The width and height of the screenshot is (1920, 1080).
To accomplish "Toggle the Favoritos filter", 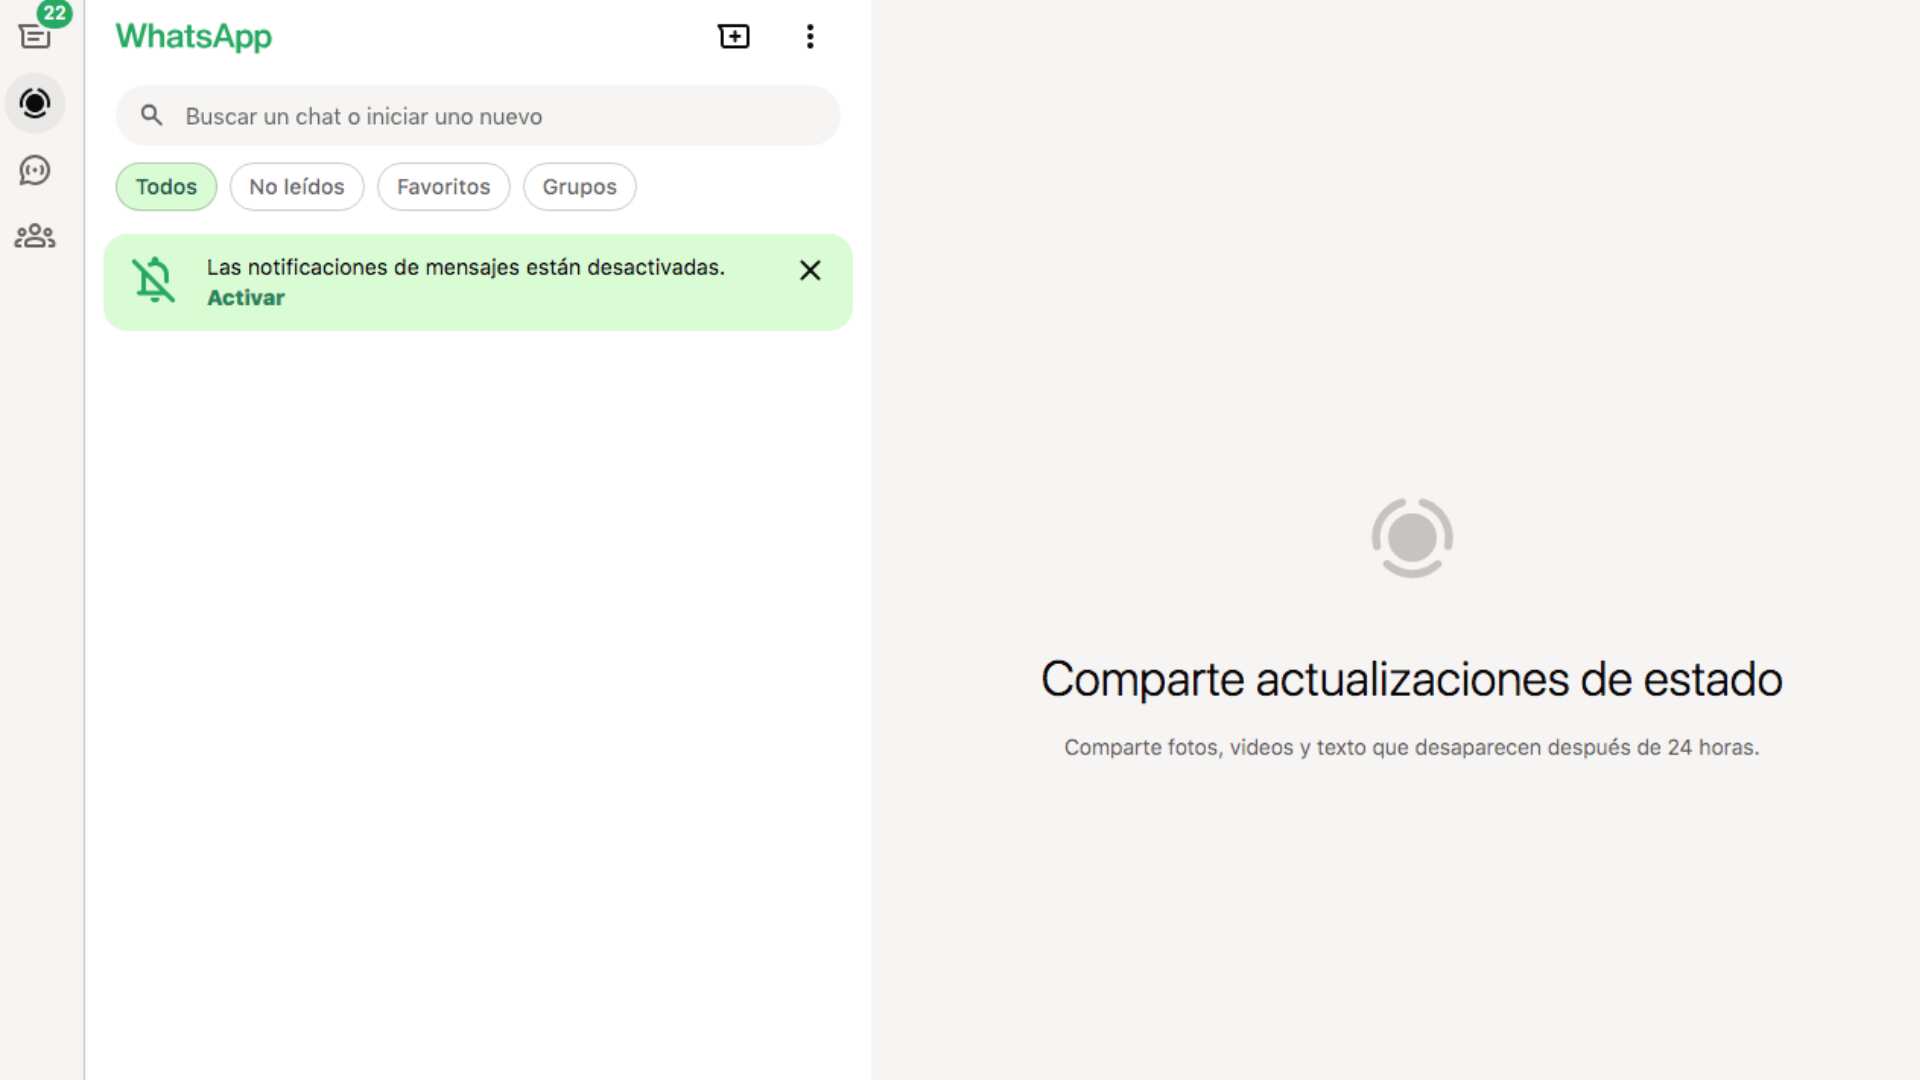I will pos(443,186).
